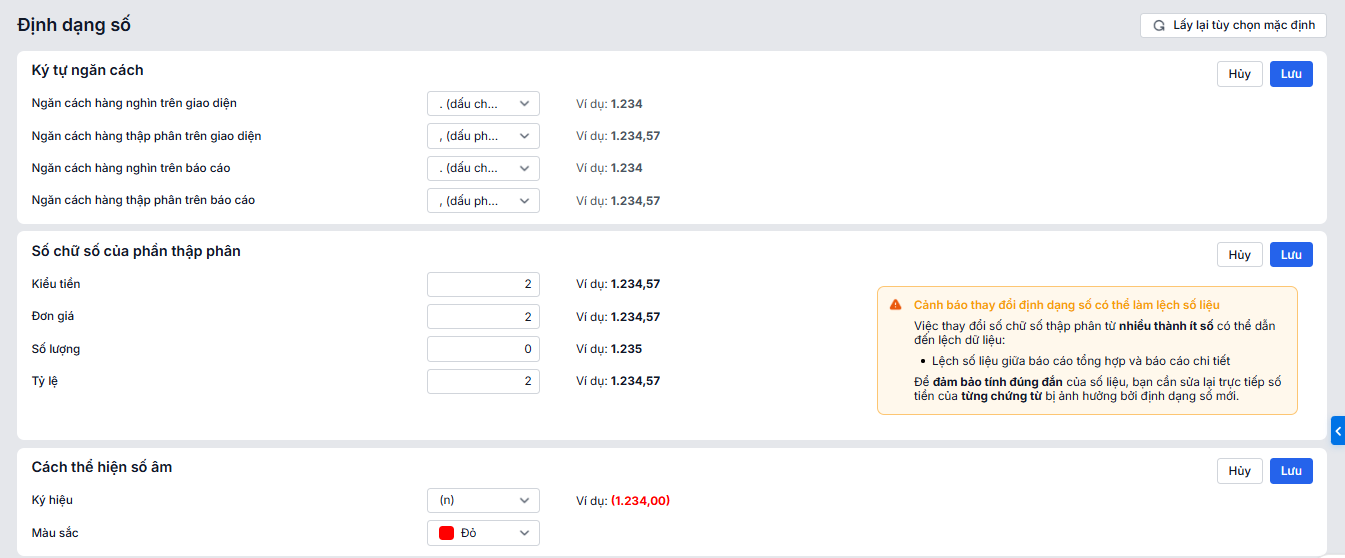Image resolution: width=1345 pixels, height=558 pixels.
Task: Save the Số chữ số của phần thập phân section
Action: (1291, 255)
